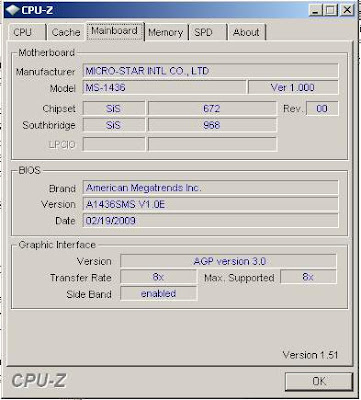Screen dimensions: 361x400
Task: Click the Version 1.51 text
Action: (310, 355)
